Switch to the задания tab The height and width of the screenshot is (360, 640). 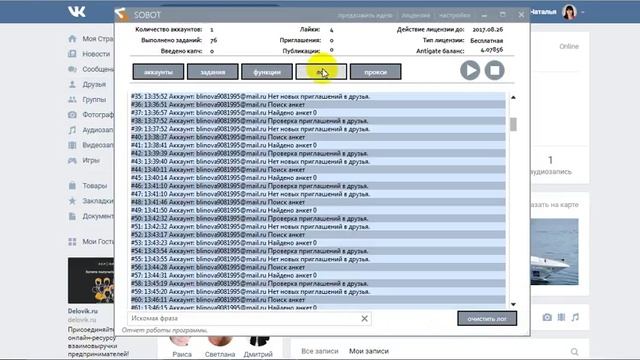(x=213, y=72)
